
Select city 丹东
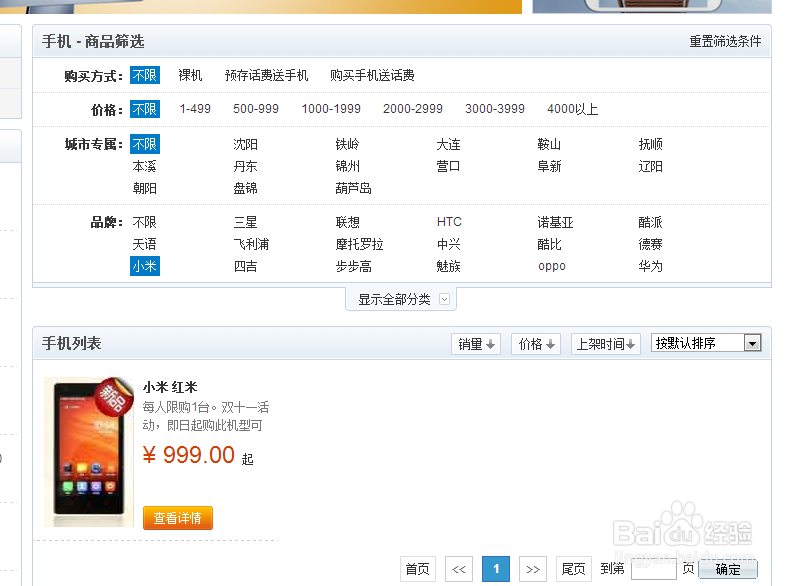pyautogui.click(x=246, y=166)
